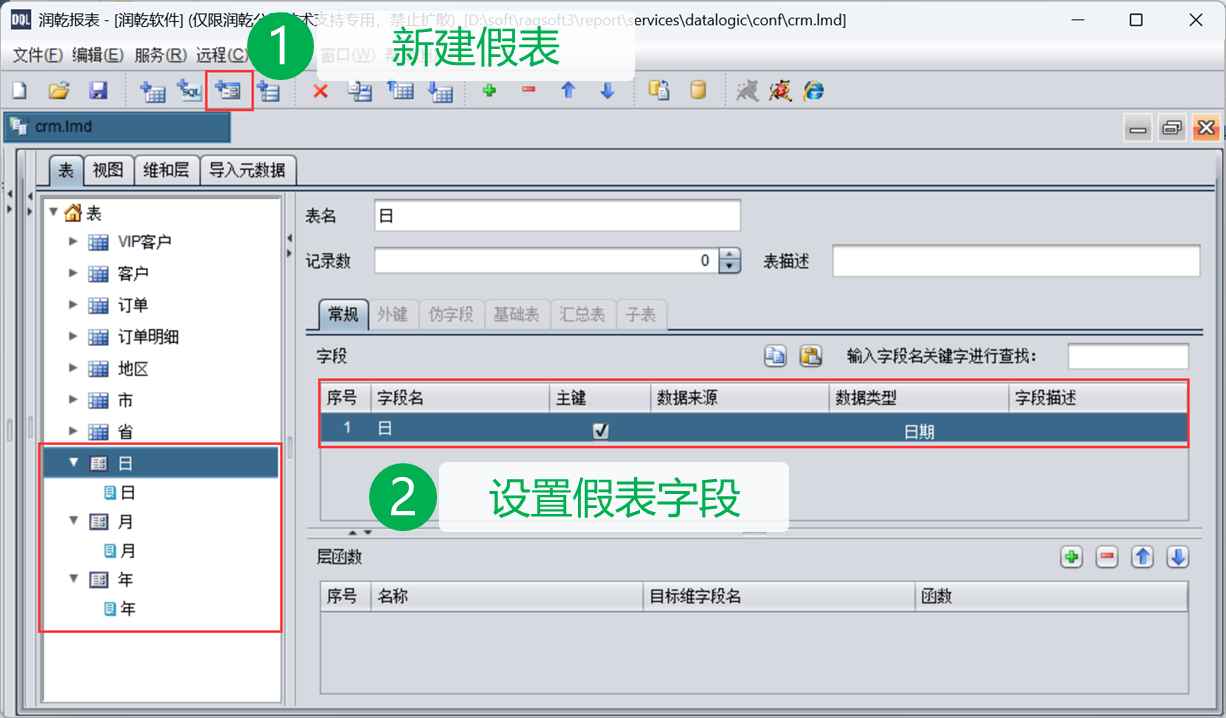1226x718 pixels.
Task: Click the 表描述 input field
Action: point(1016,261)
